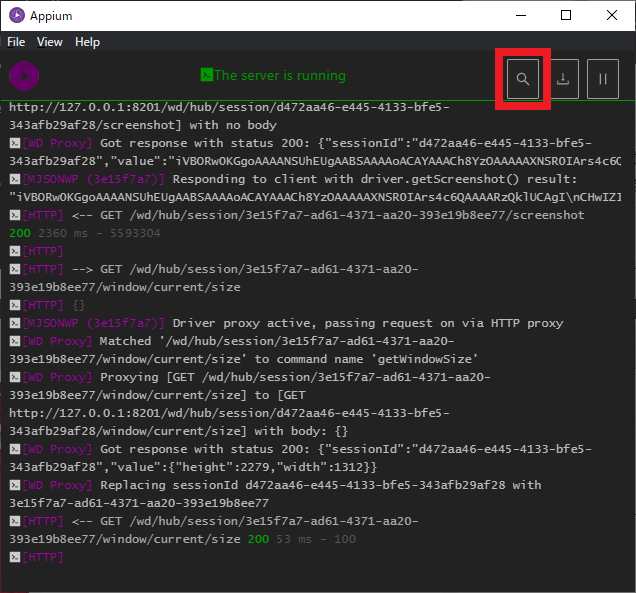Click icon before '[HTTP] {}' line
Image resolution: width=636 pixels, height=593 pixels.
[x=15, y=305]
